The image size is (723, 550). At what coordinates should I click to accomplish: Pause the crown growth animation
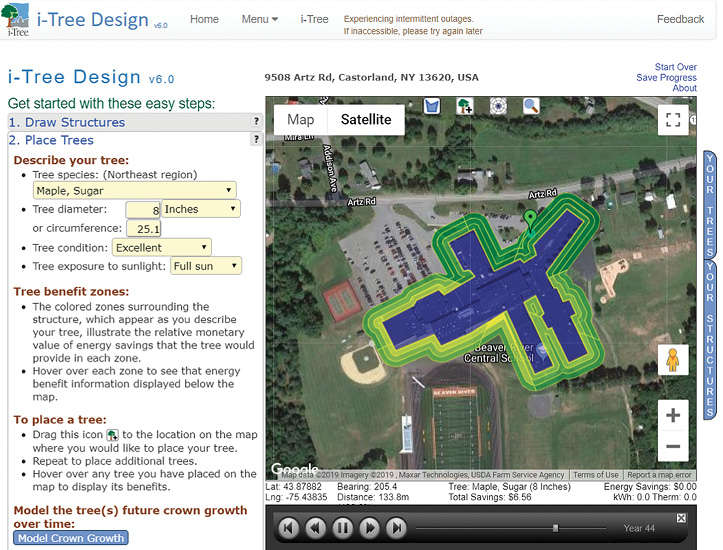pyautogui.click(x=343, y=527)
